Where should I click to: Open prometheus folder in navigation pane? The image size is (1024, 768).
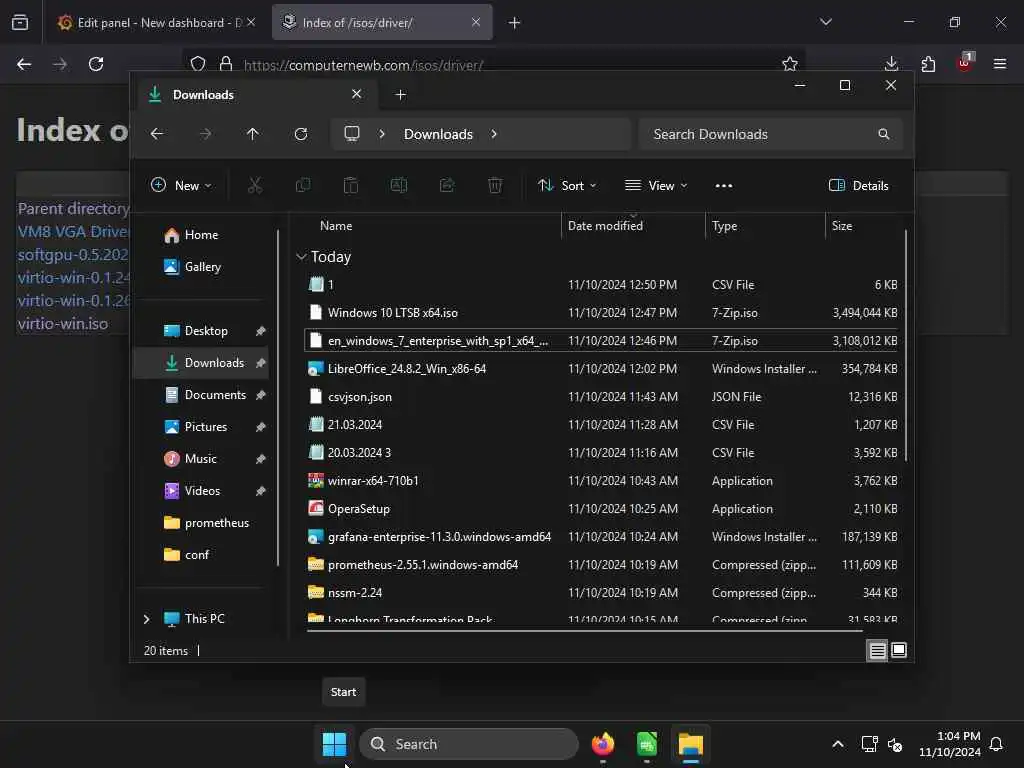pos(217,523)
